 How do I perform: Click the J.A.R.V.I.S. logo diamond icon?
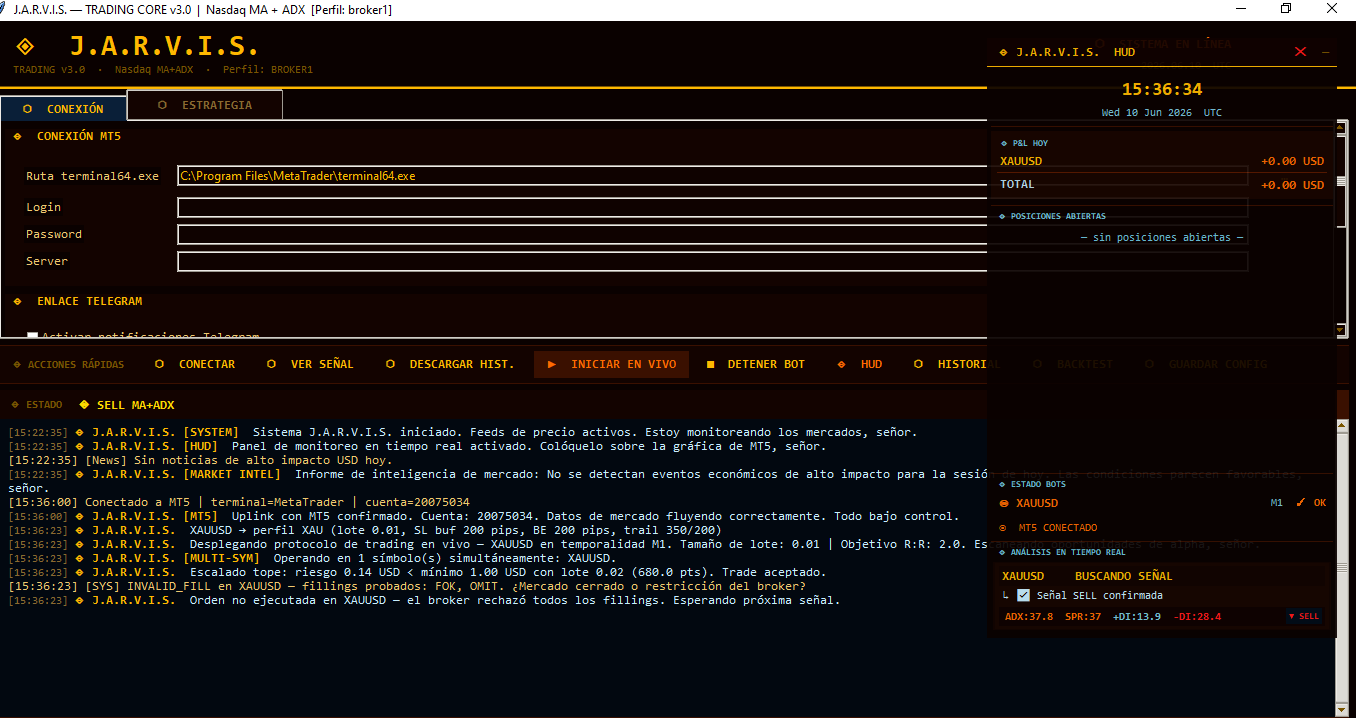click(26, 46)
